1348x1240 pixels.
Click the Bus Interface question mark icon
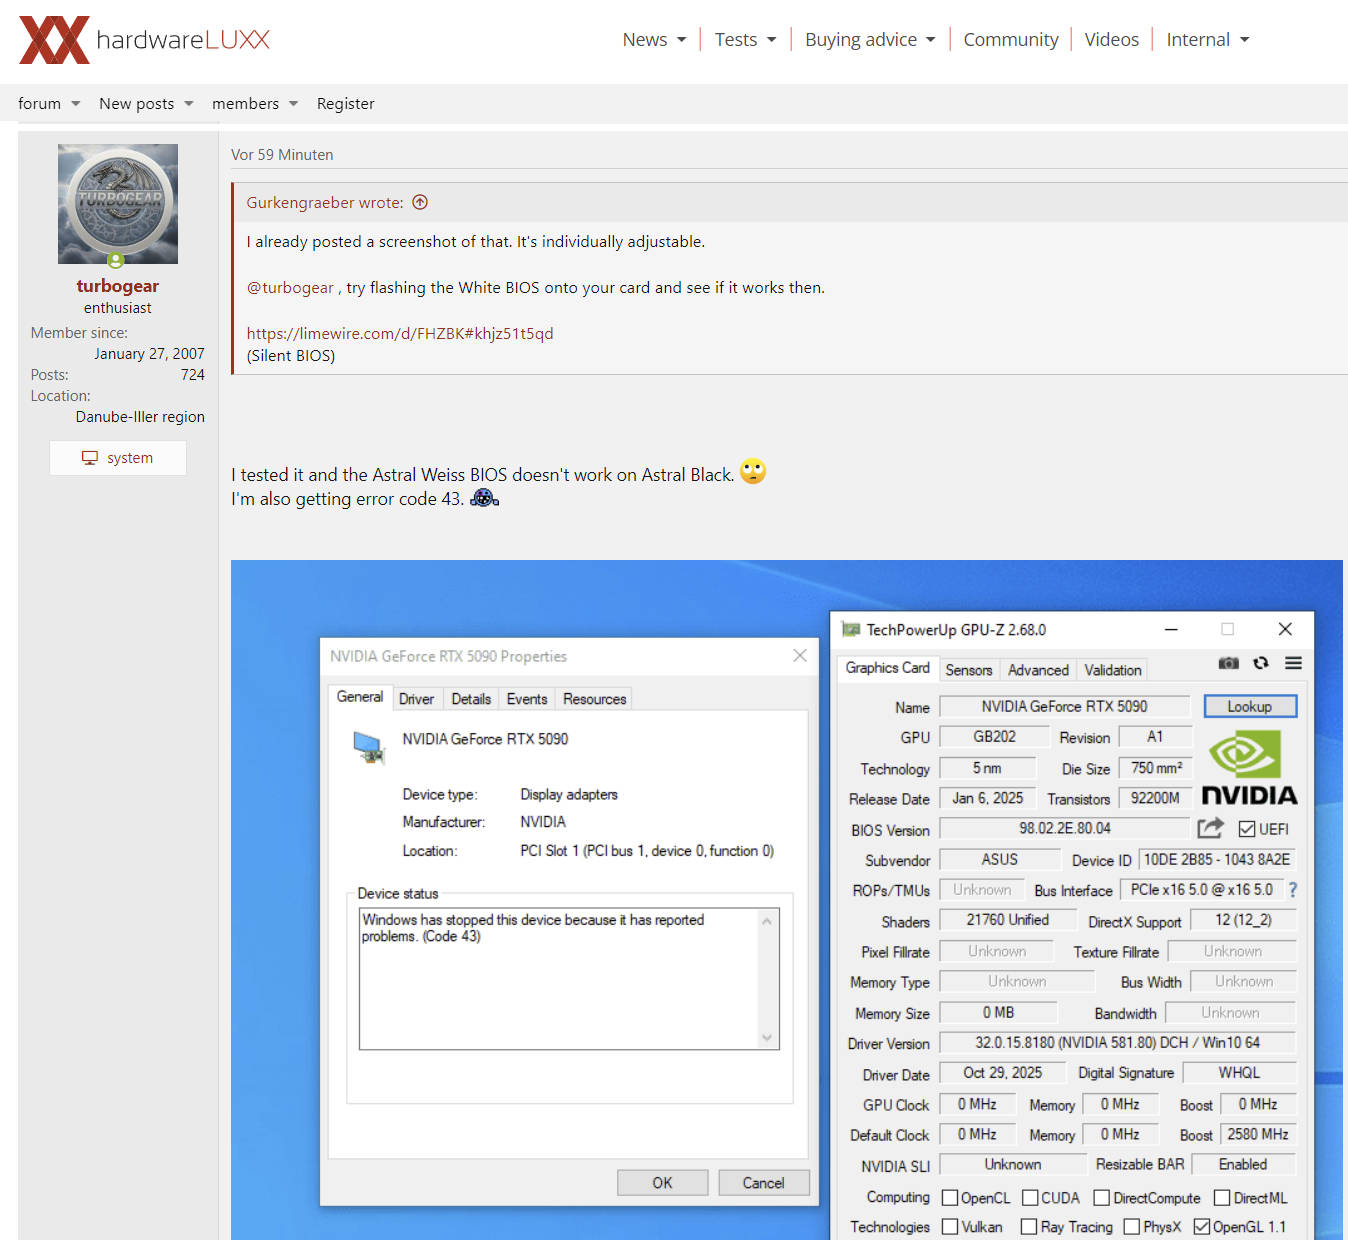coord(1292,890)
